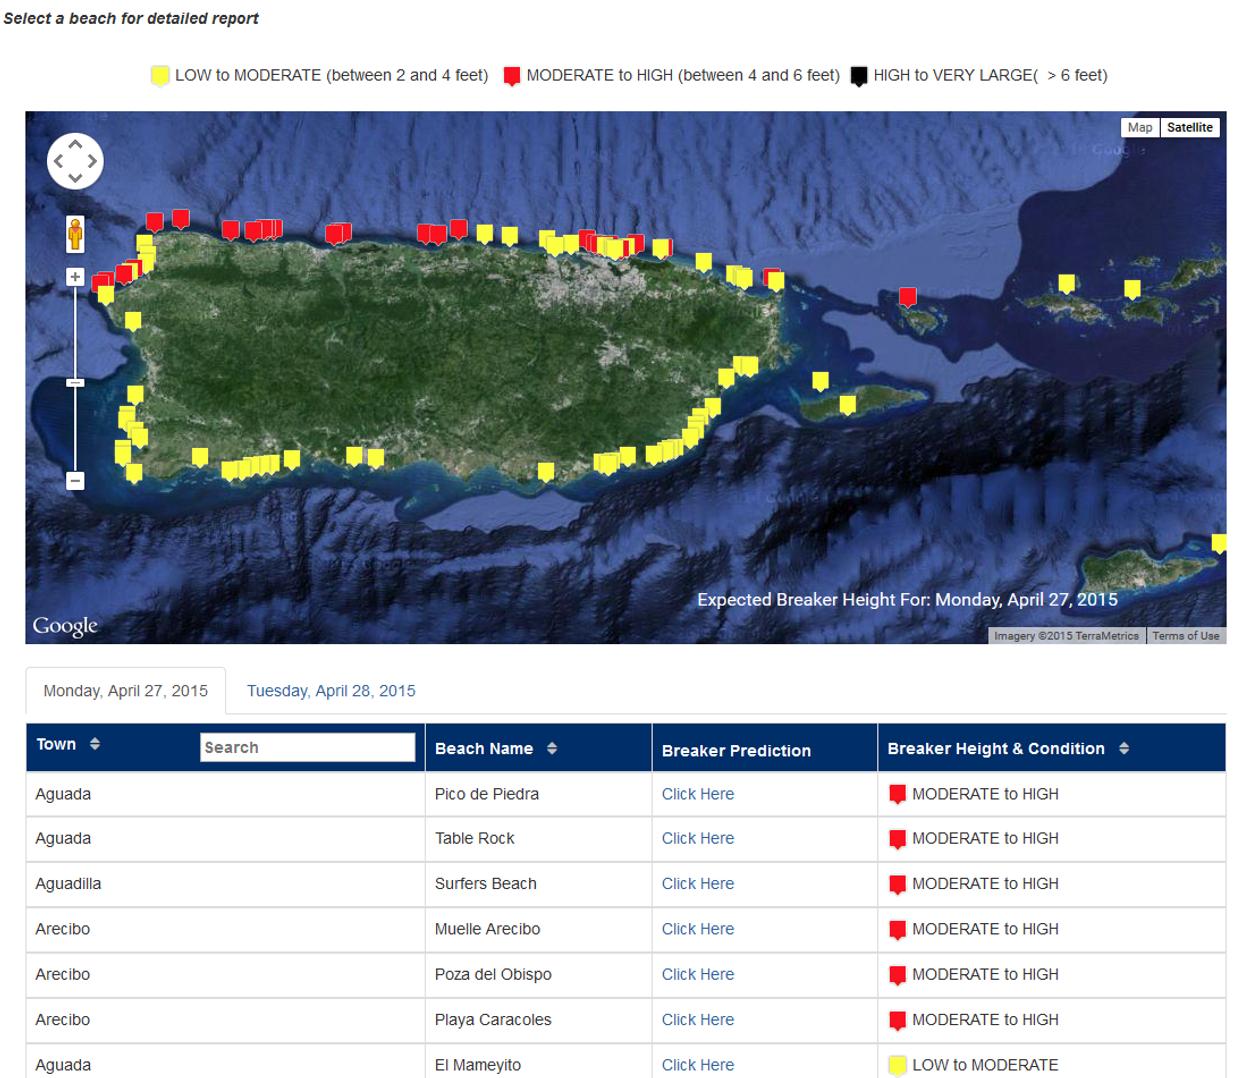Open Click Here for Pico de Piedra
The image size is (1247, 1078).
pyautogui.click(x=698, y=794)
